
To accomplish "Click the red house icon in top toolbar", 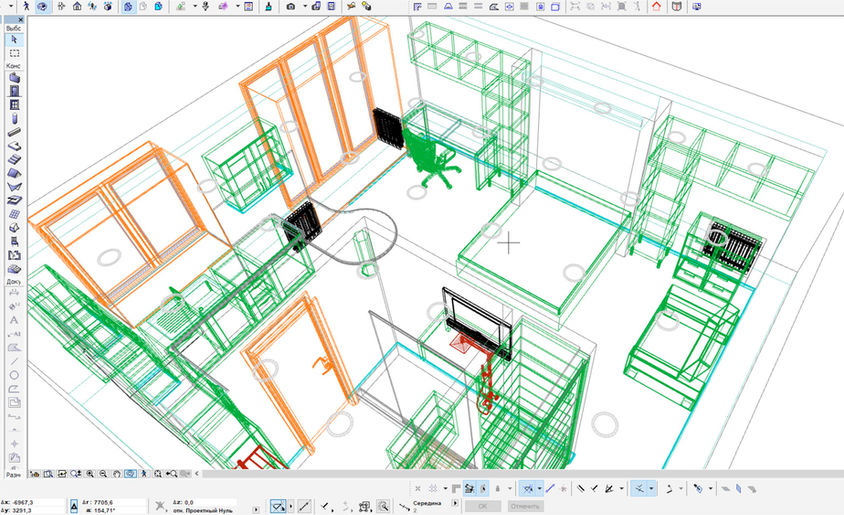I will coord(656,6).
